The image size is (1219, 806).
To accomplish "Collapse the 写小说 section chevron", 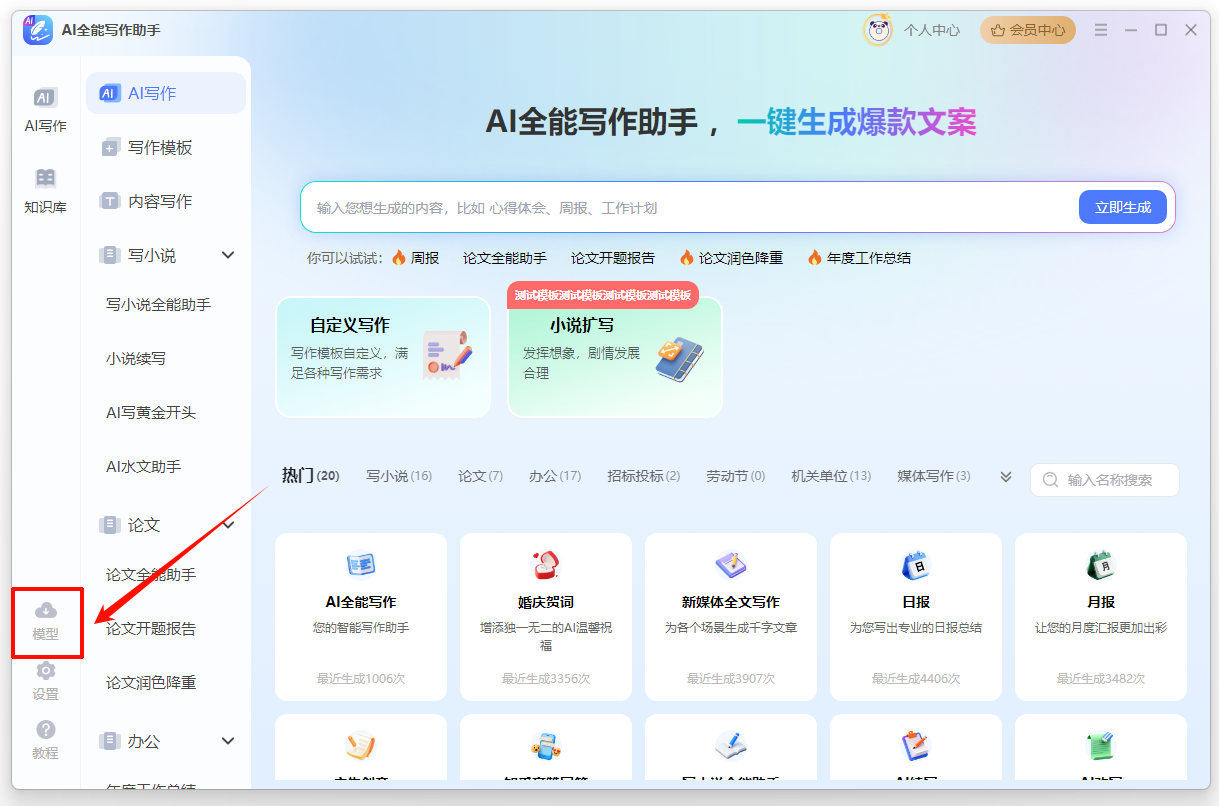I will coord(228,256).
